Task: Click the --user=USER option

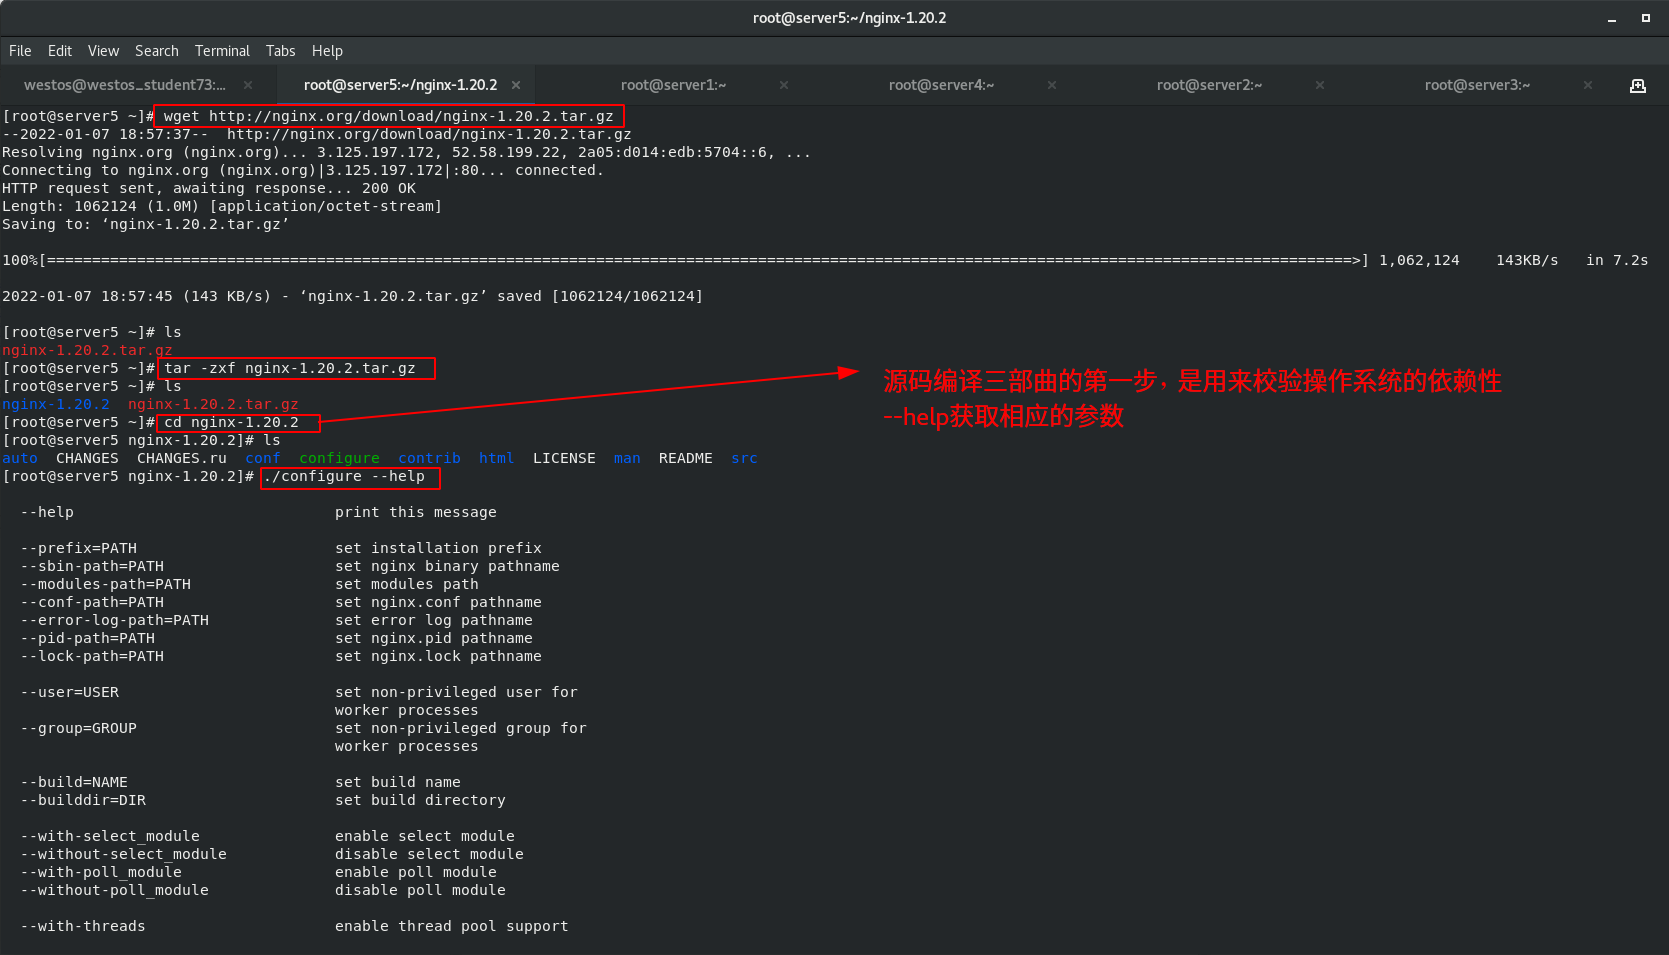Action: pos(69,692)
